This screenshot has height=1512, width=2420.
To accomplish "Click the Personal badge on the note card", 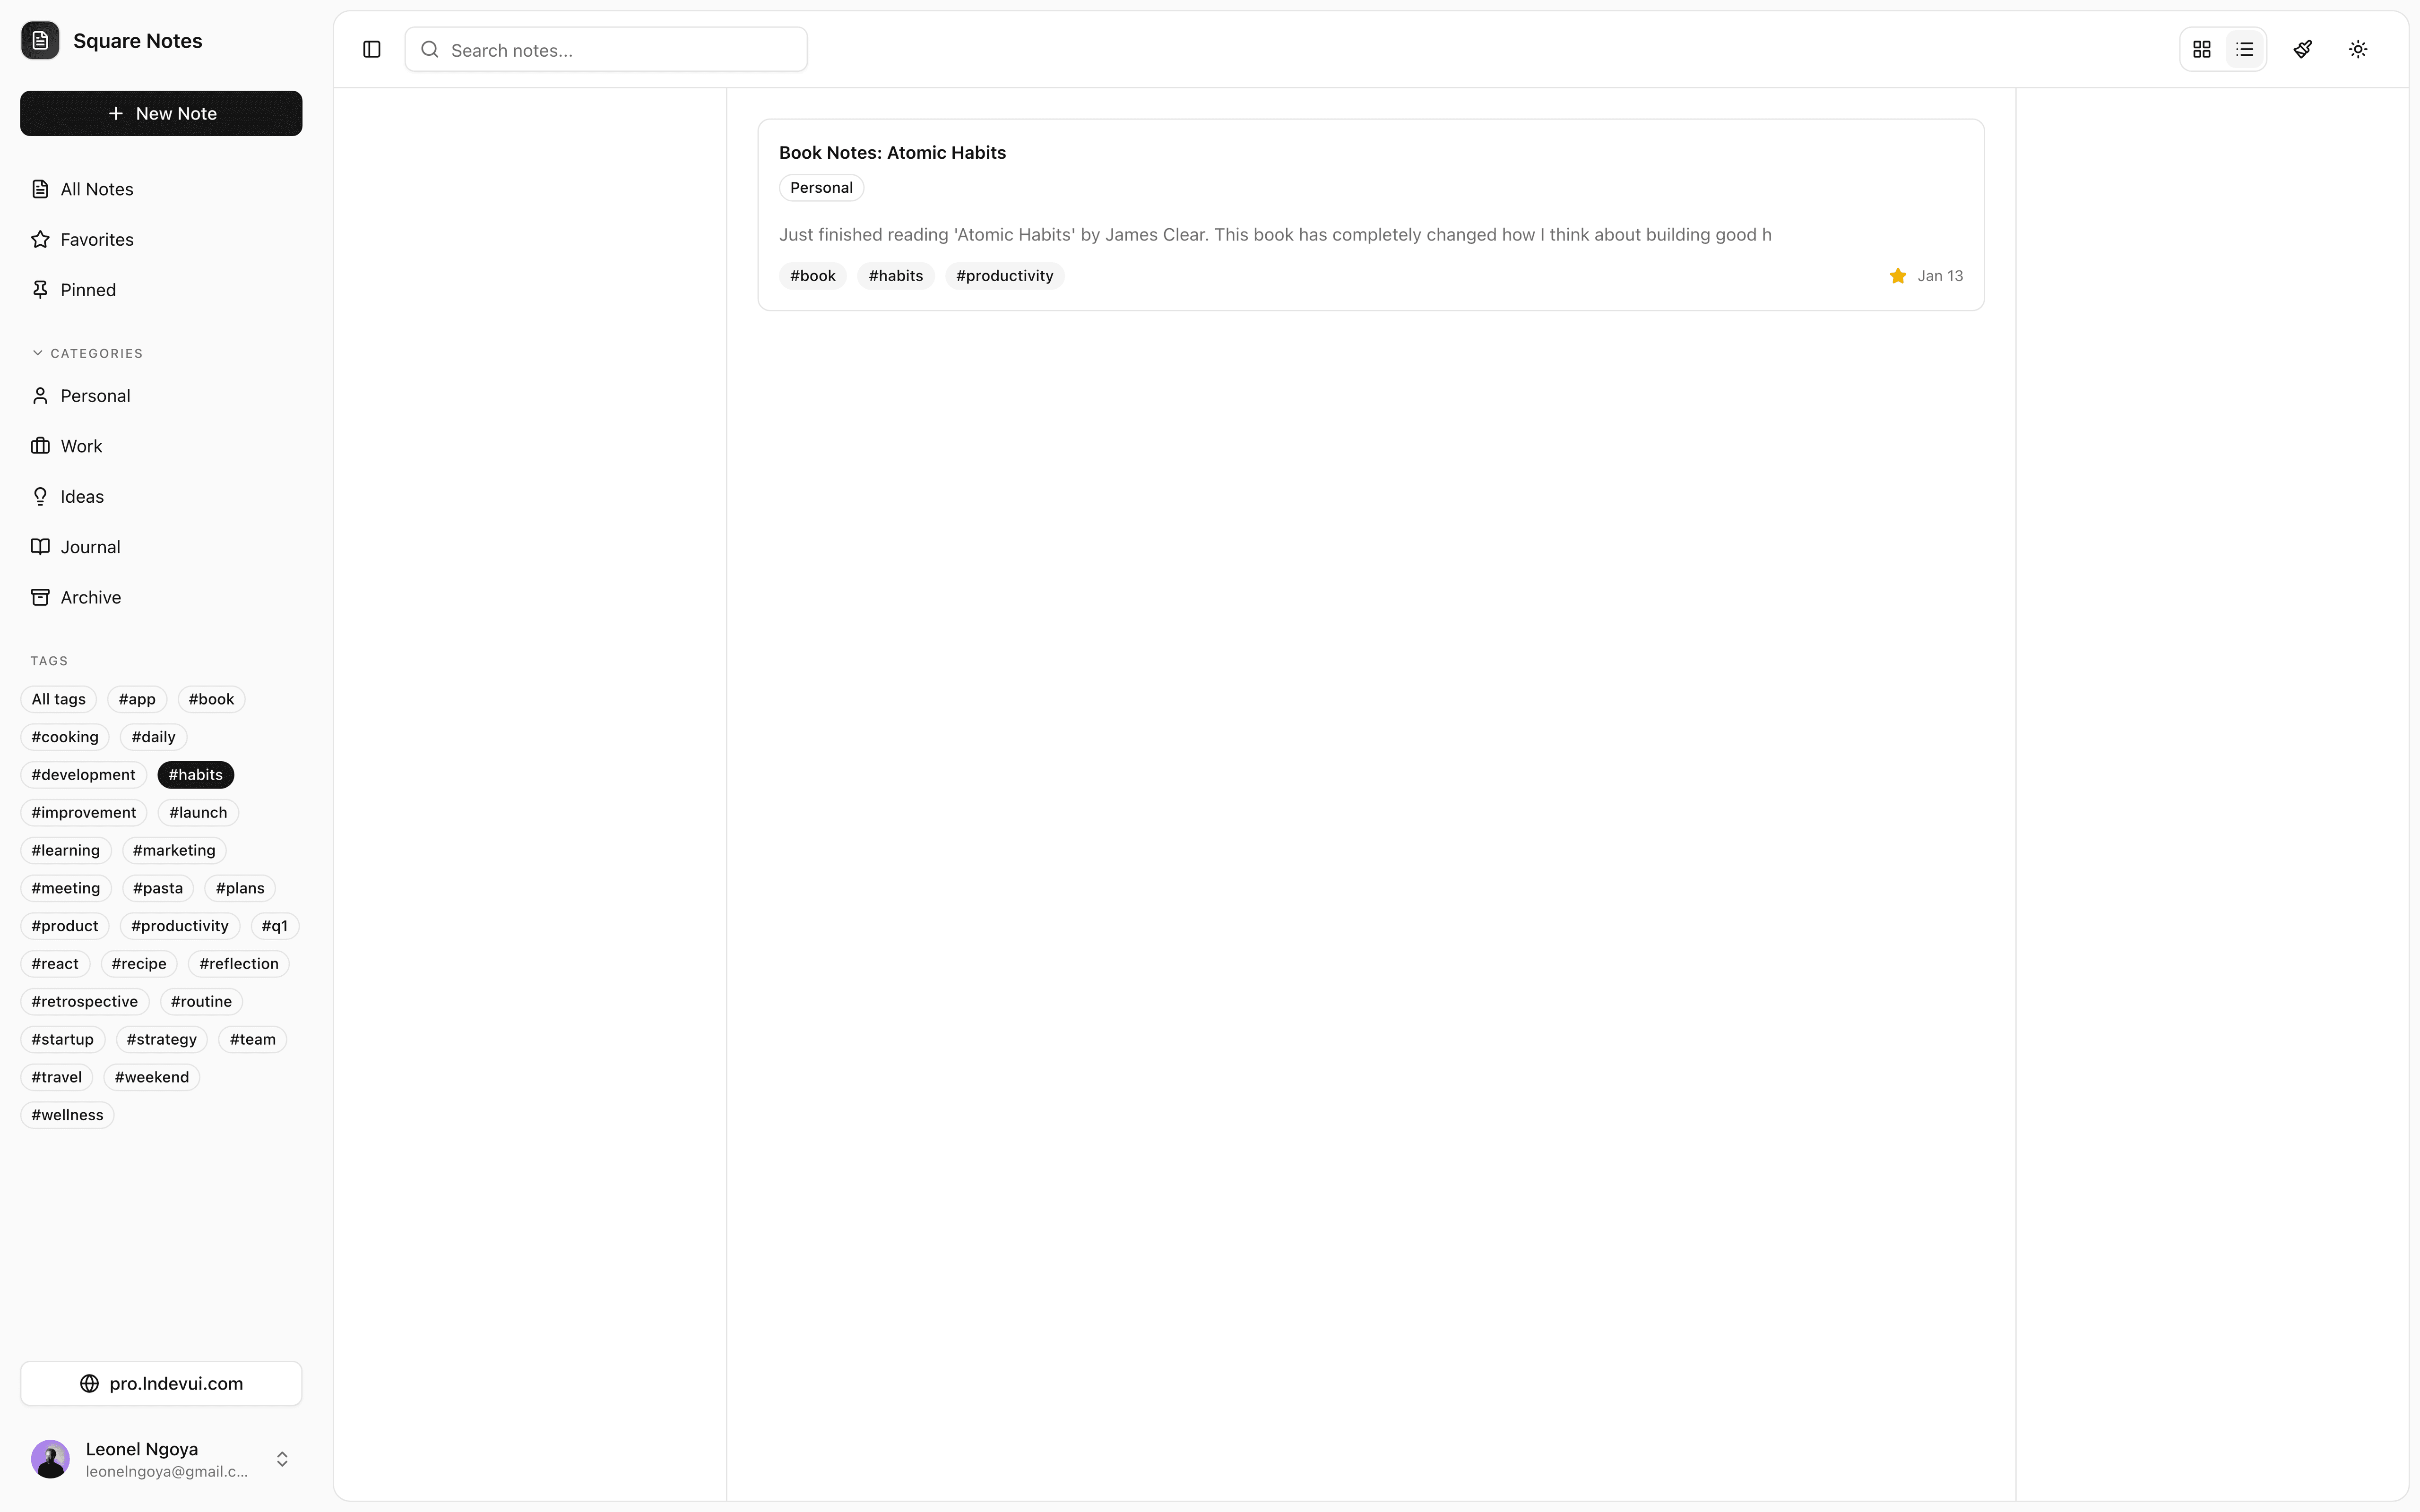I will (821, 188).
